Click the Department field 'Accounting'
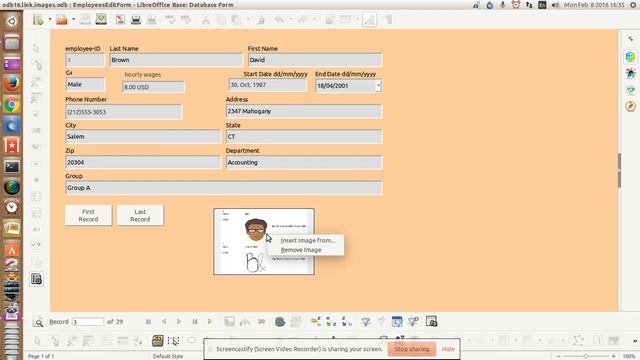The height and width of the screenshot is (360, 640). 304,162
